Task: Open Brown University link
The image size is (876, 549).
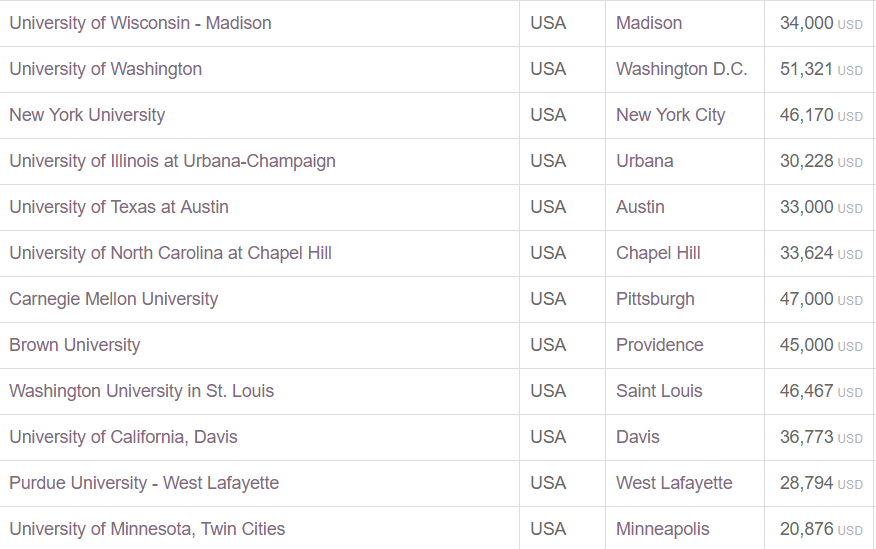Action: (75, 345)
